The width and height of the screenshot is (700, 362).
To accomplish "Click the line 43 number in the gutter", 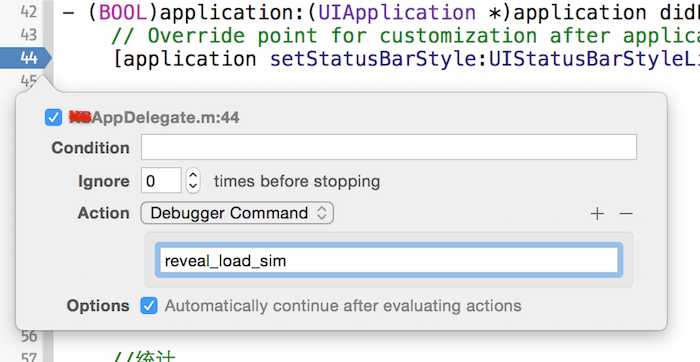I will click(x=29, y=35).
